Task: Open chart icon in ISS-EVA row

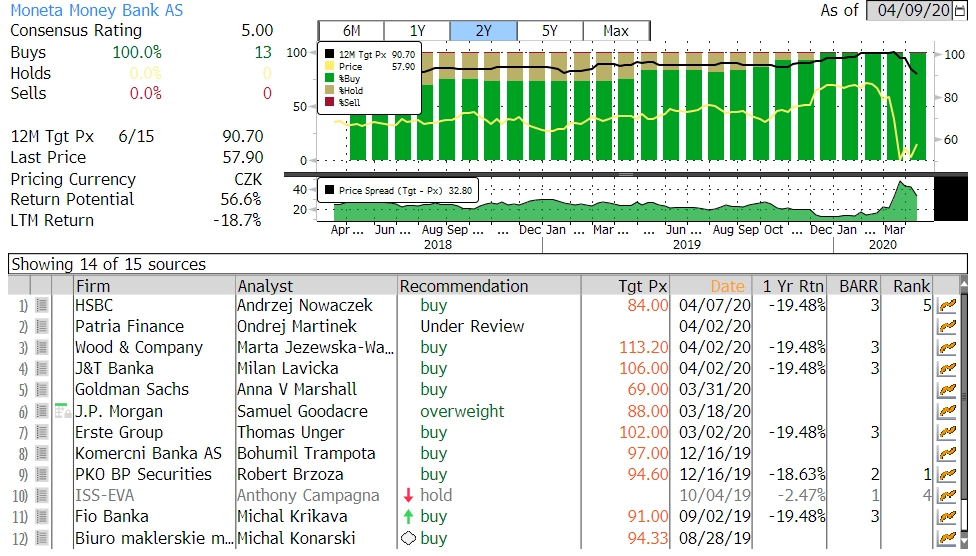Action: (x=947, y=496)
